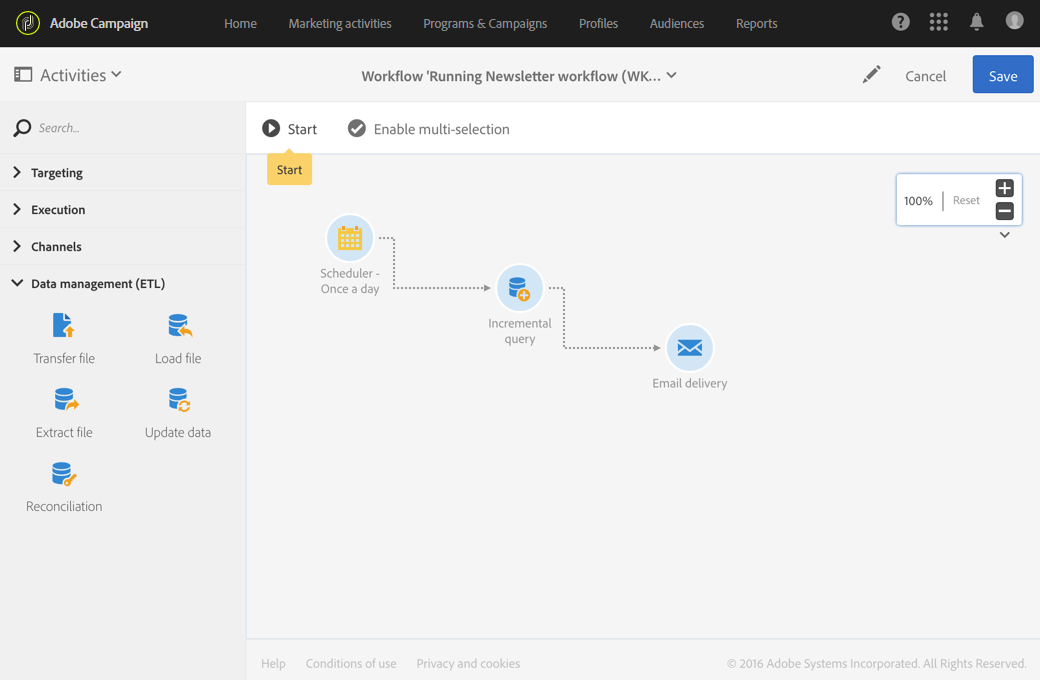
Task: Open the Activities dropdown
Action: pos(67,74)
